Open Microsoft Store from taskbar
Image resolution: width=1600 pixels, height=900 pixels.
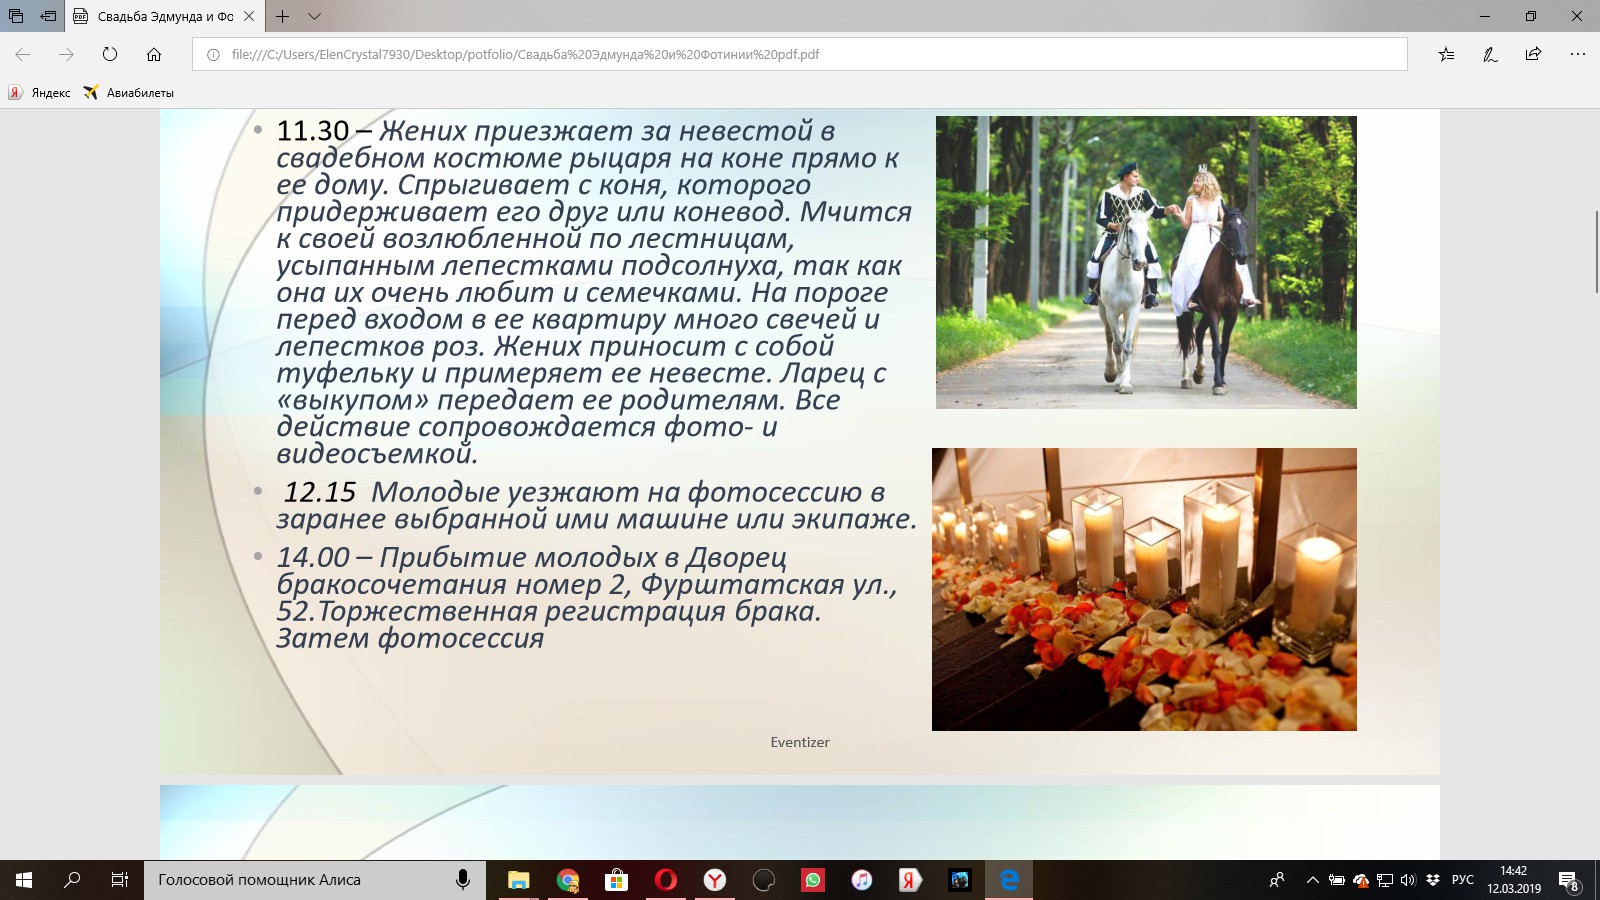click(x=616, y=880)
